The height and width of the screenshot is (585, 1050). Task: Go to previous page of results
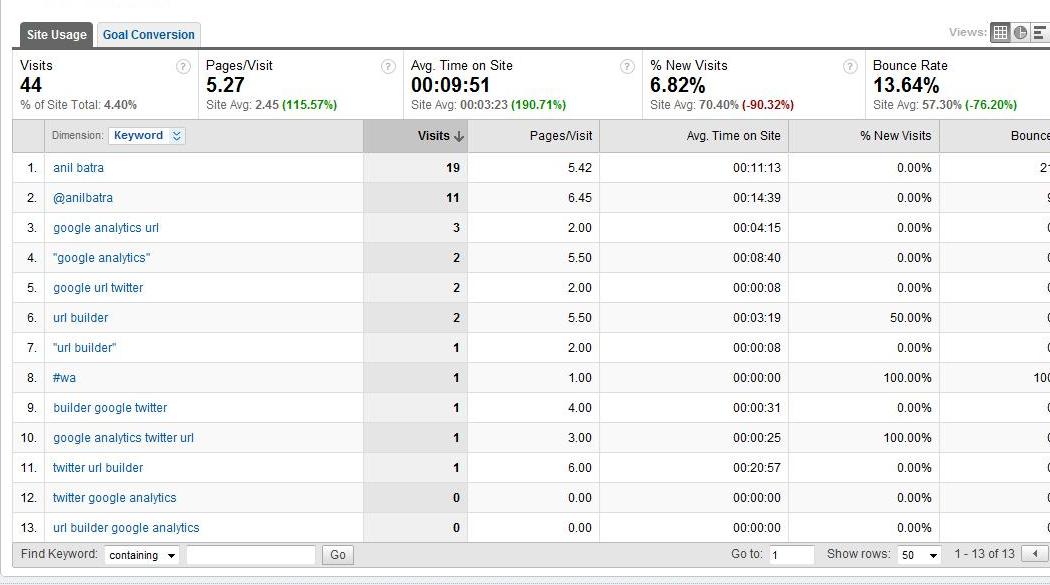tap(1036, 554)
